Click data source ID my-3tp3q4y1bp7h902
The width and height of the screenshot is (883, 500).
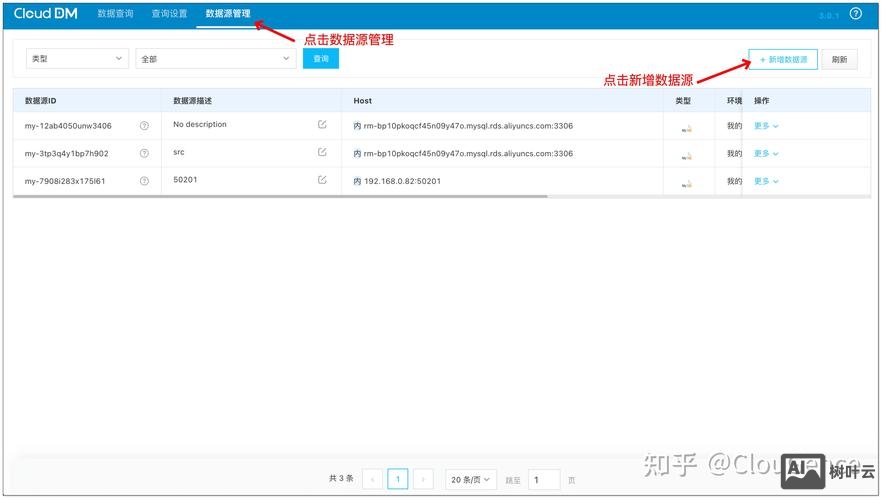[66, 153]
